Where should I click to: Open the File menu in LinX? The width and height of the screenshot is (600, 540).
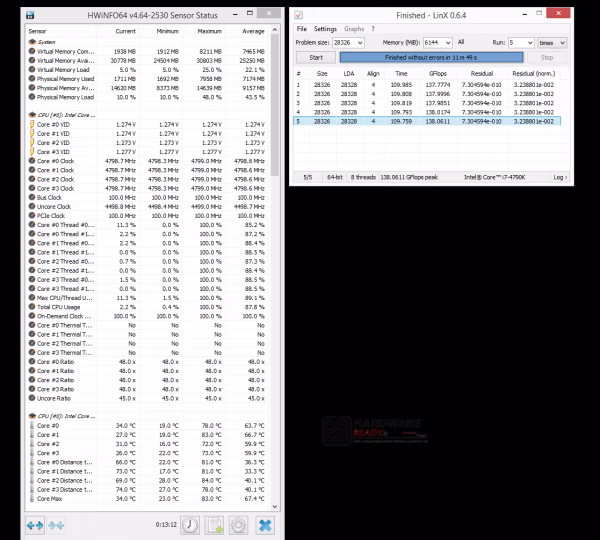click(x=302, y=29)
